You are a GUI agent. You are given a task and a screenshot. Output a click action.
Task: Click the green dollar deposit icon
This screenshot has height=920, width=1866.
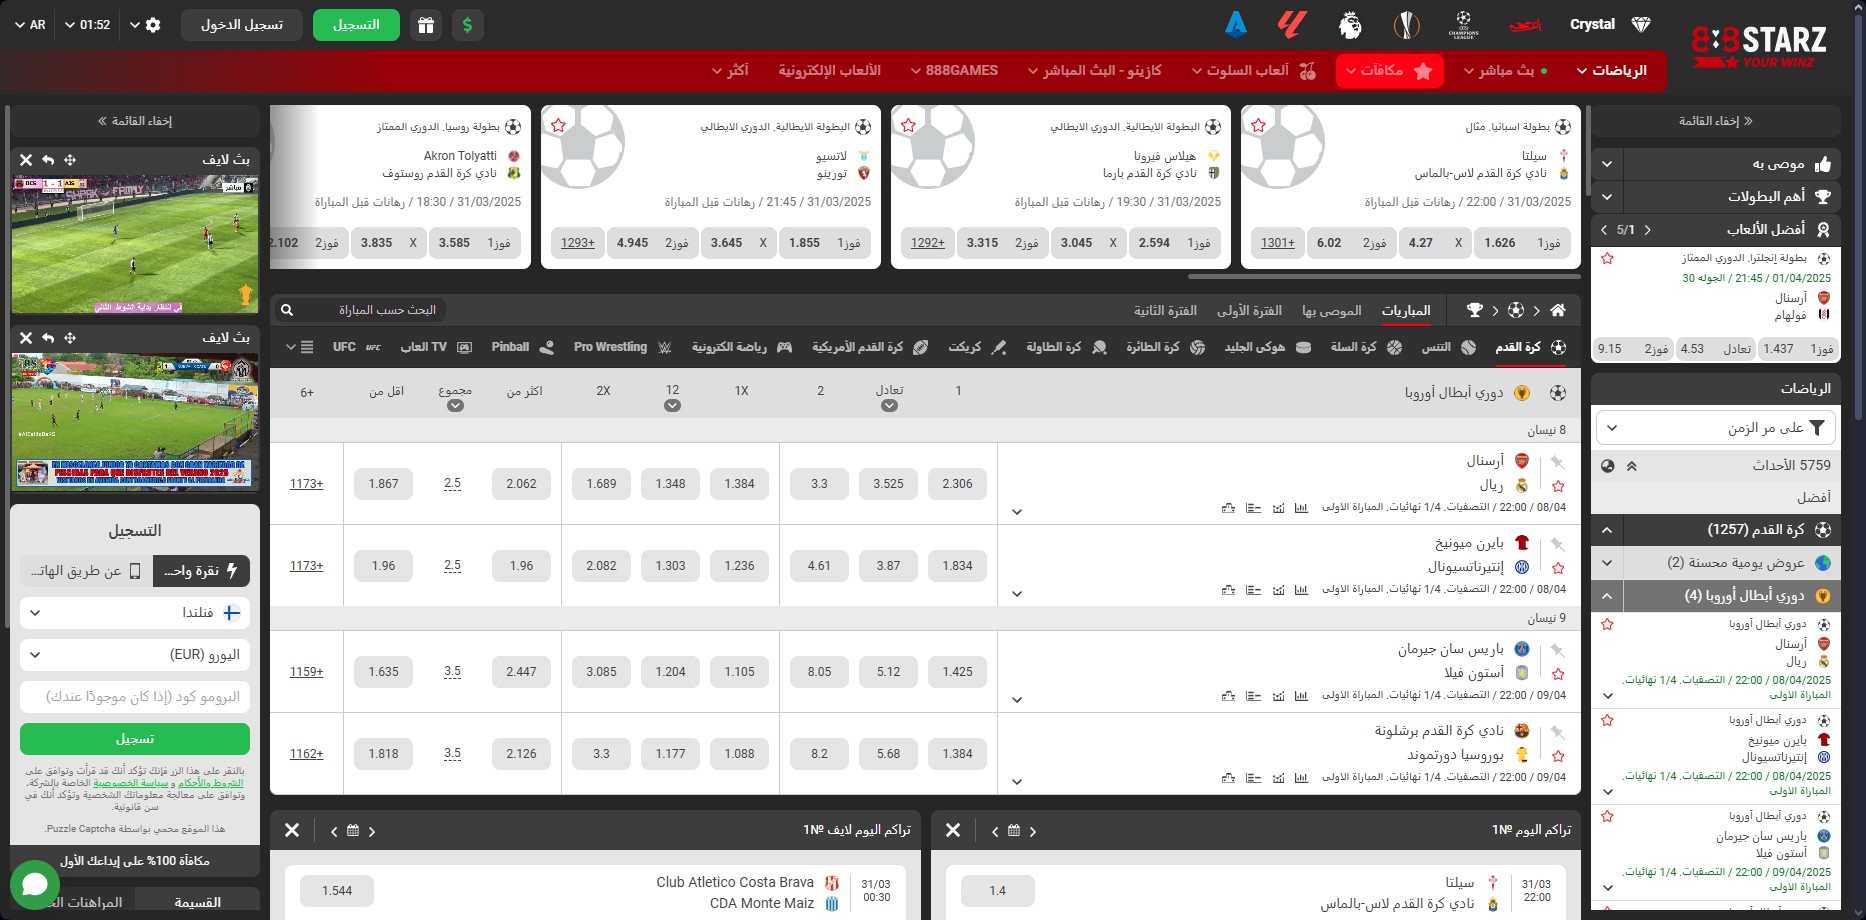(x=468, y=25)
